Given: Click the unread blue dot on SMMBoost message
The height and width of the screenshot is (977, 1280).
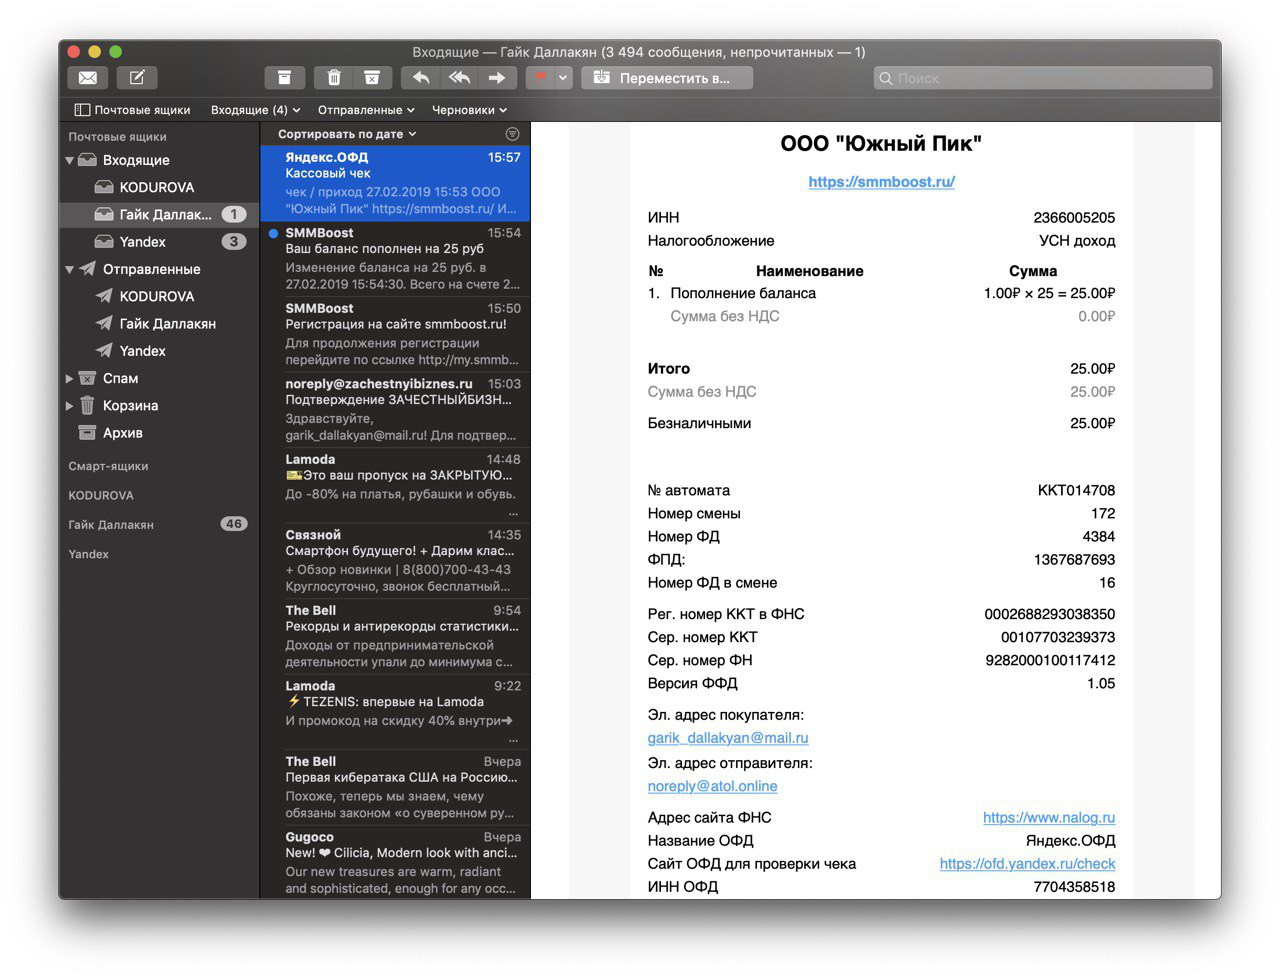Looking at the screenshot, I should (x=273, y=233).
